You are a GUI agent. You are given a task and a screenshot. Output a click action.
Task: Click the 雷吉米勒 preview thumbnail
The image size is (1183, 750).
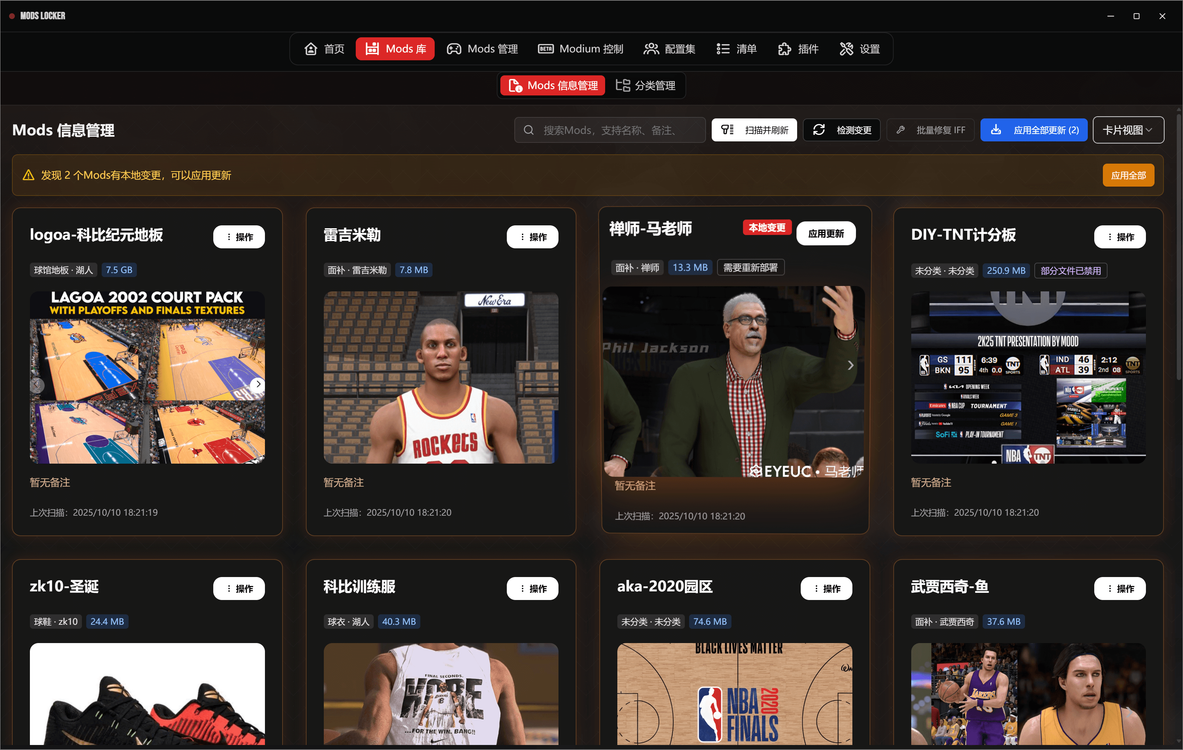tap(441, 377)
